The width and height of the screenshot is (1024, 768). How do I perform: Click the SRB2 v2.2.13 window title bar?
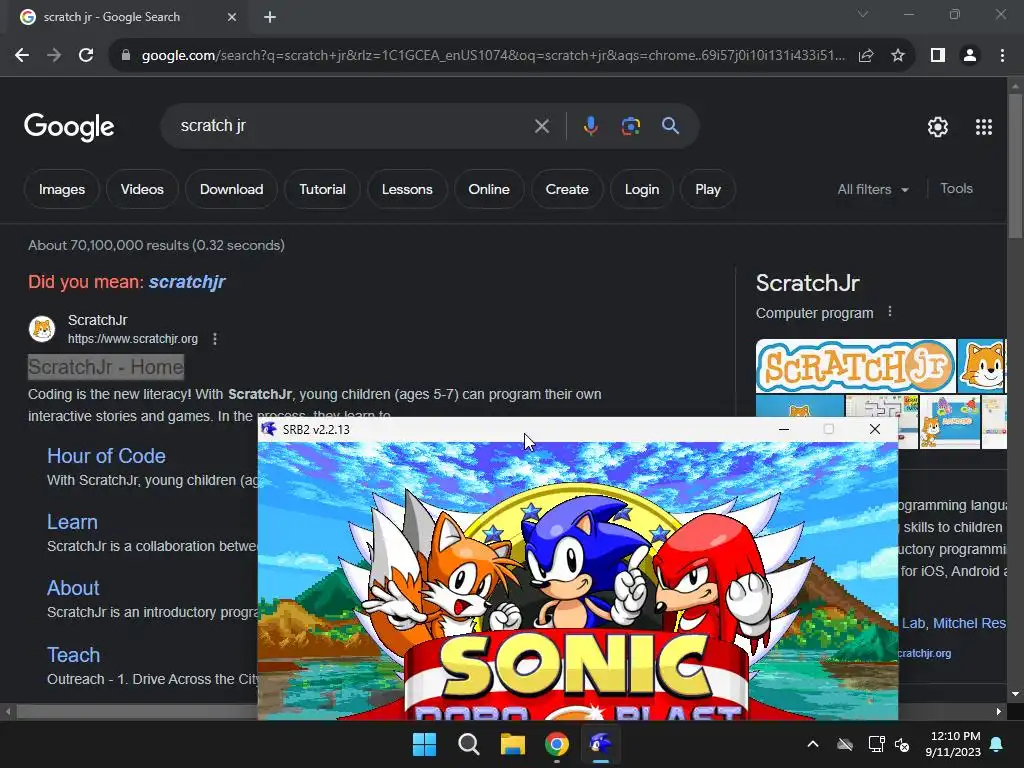(x=522, y=429)
